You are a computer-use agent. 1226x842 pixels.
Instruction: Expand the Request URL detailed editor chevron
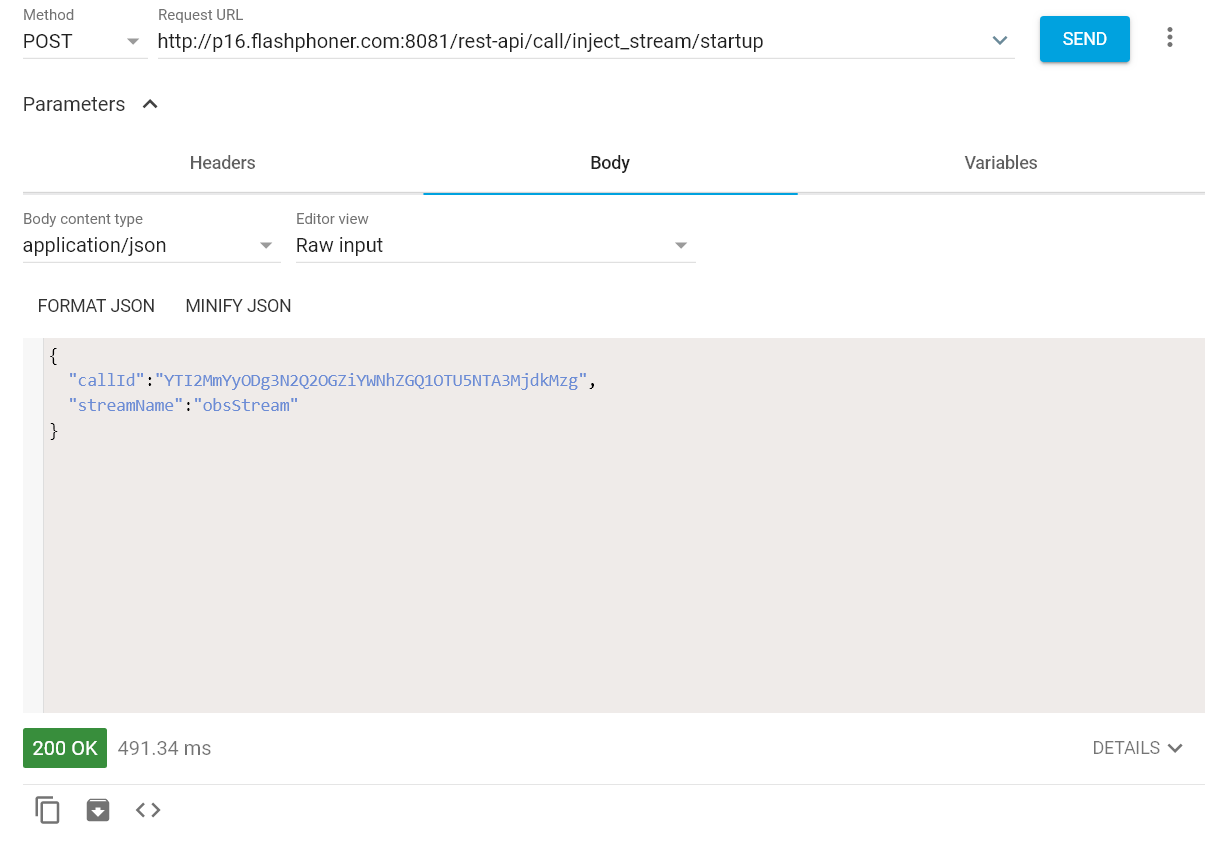(x=999, y=41)
